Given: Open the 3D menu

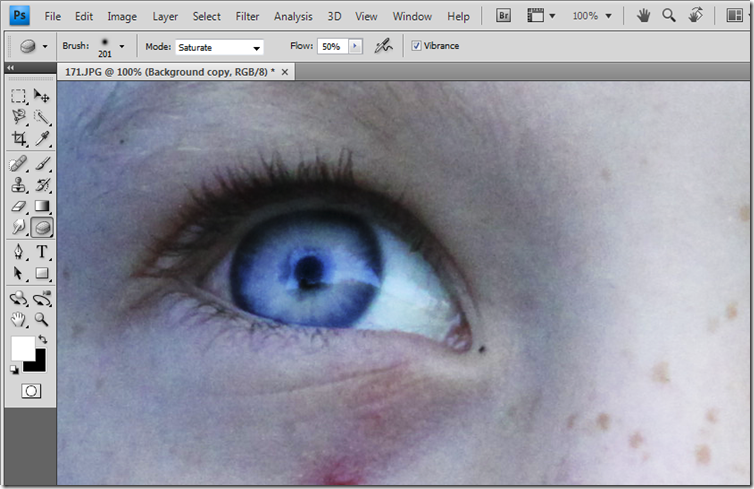Looking at the screenshot, I should [x=334, y=16].
